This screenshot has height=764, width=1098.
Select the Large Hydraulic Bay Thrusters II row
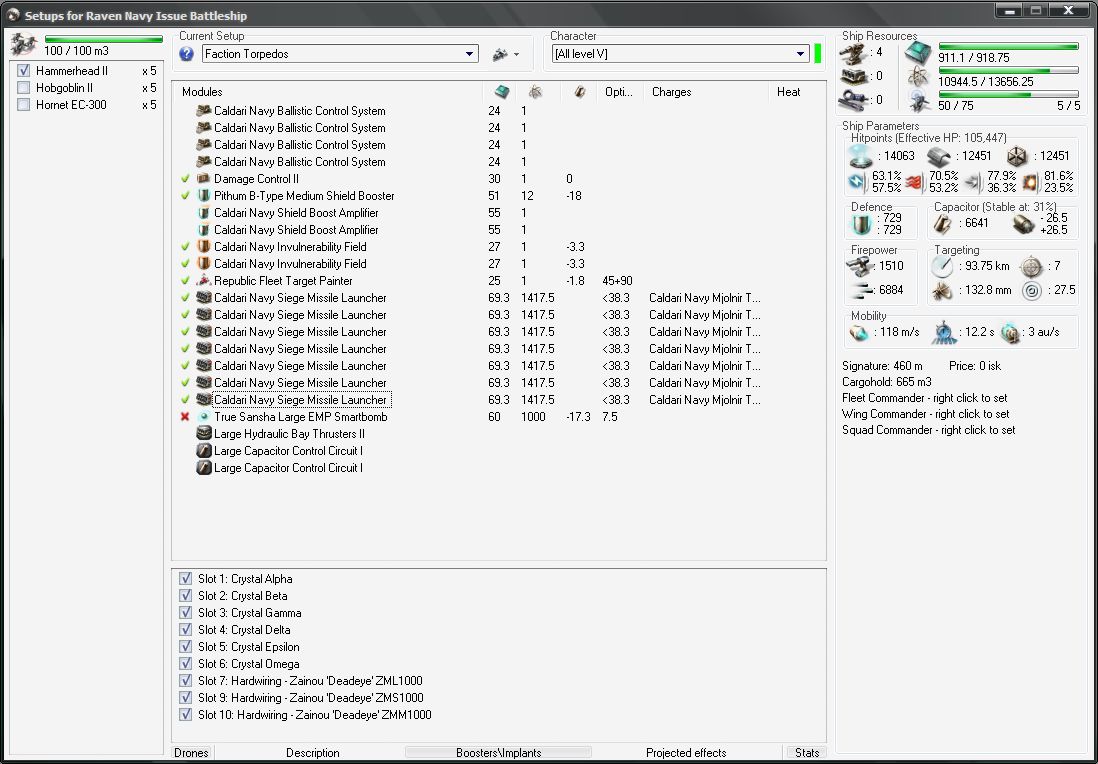coord(499,433)
